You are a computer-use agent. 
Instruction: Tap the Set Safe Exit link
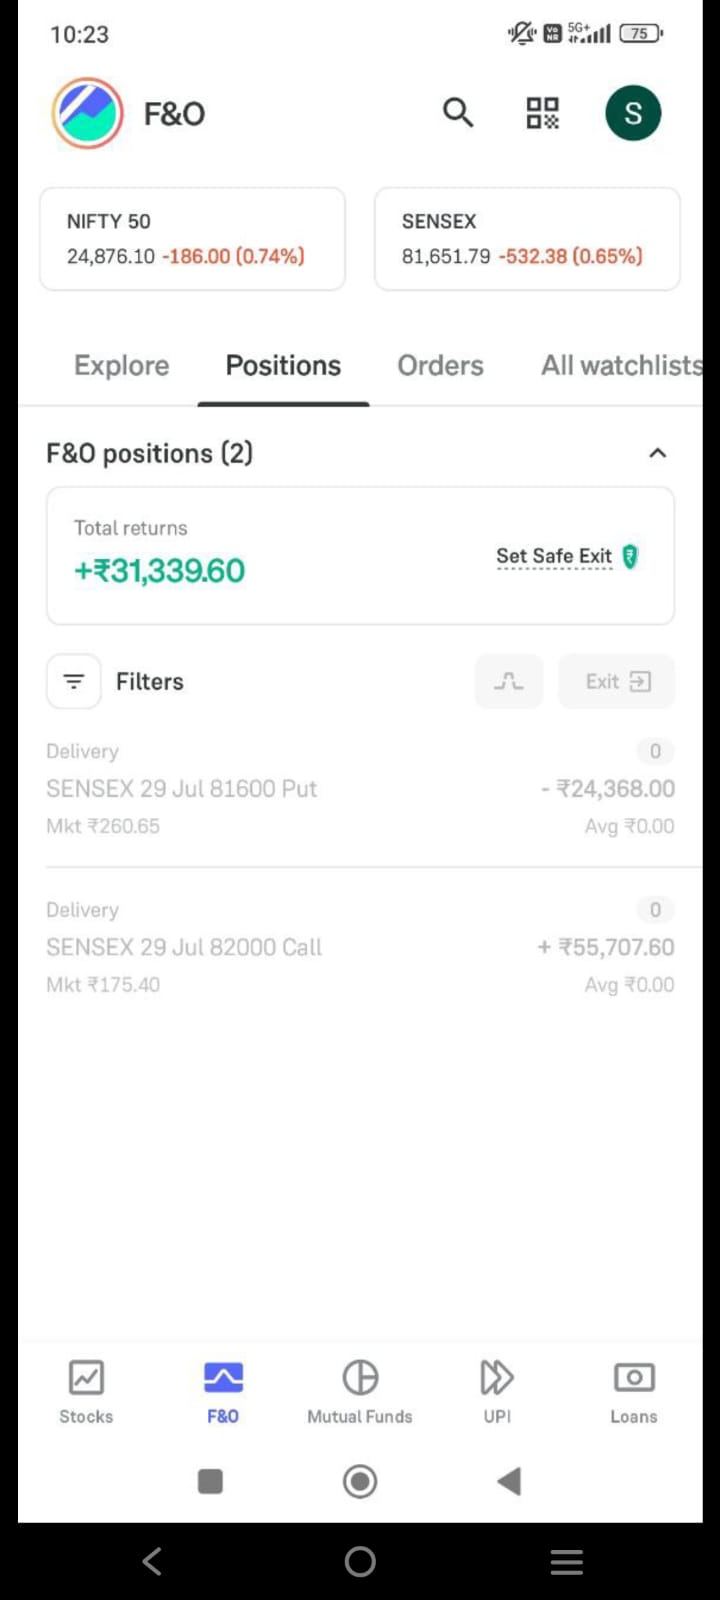(x=555, y=556)
